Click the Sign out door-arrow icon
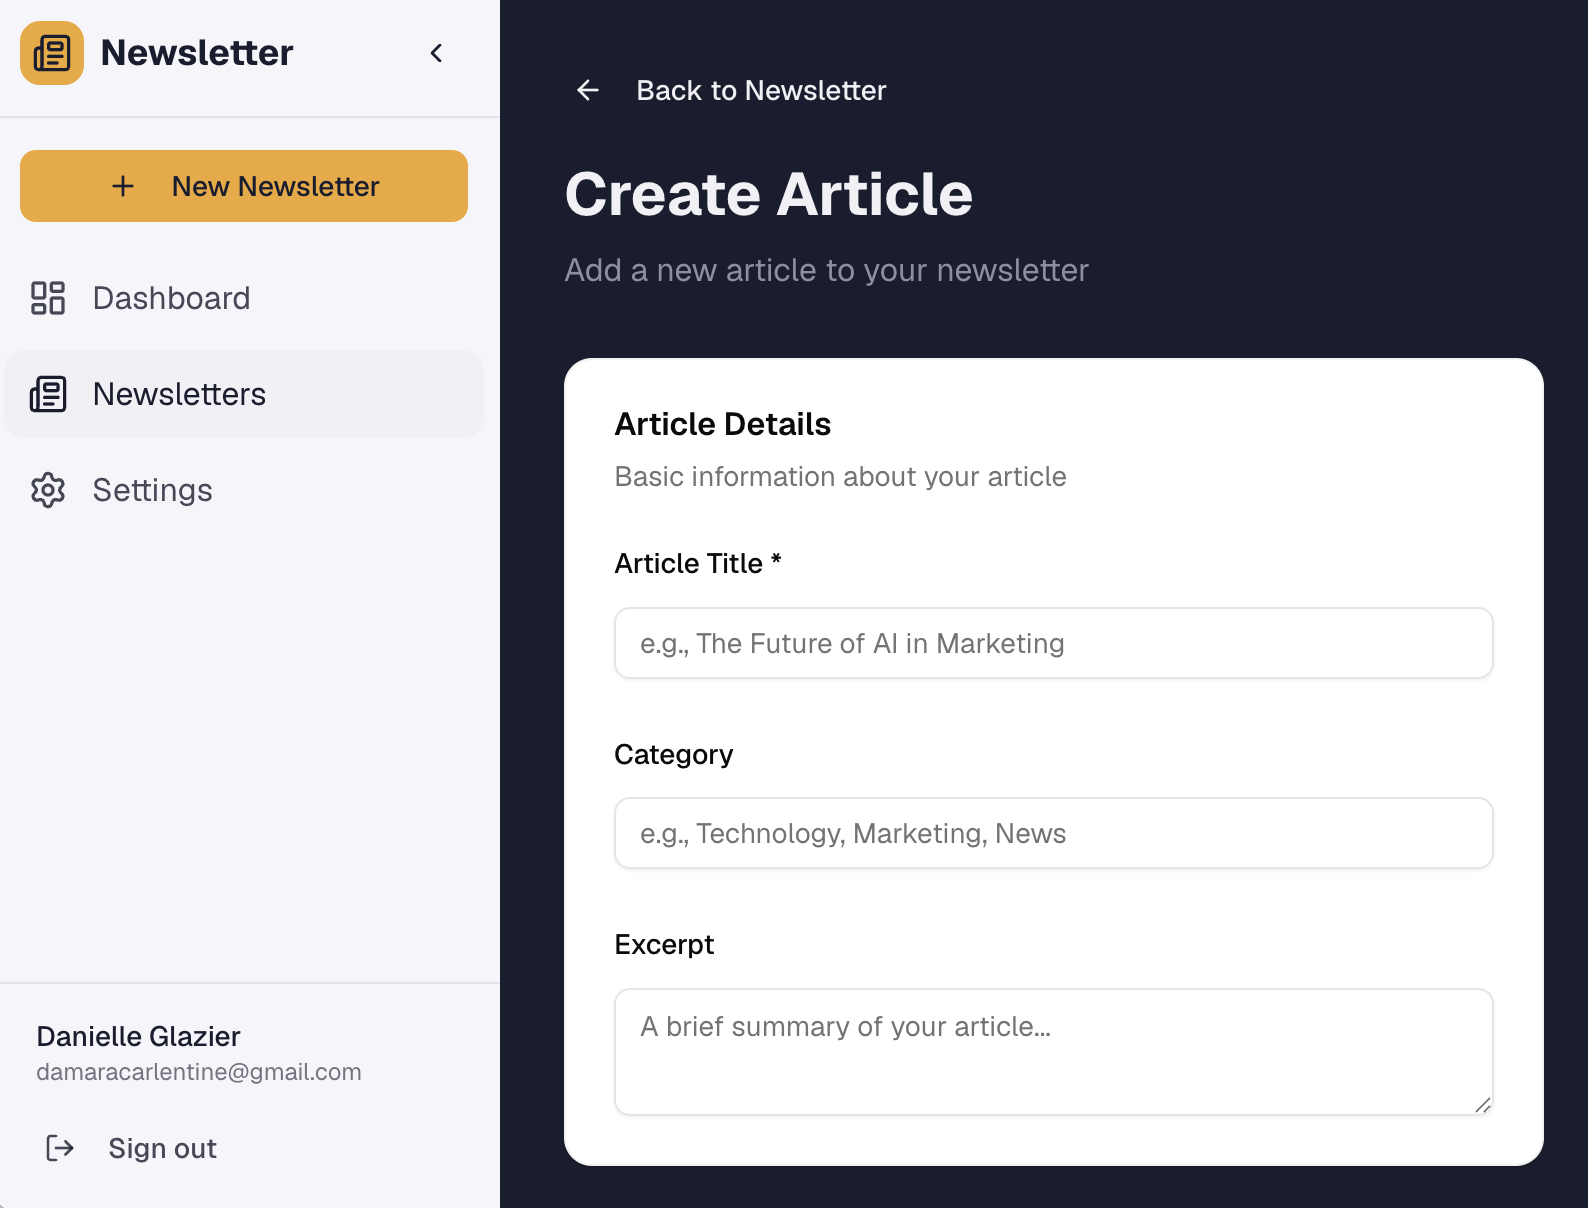This screenshot has height=1208, width=1588. point(61,1148)
